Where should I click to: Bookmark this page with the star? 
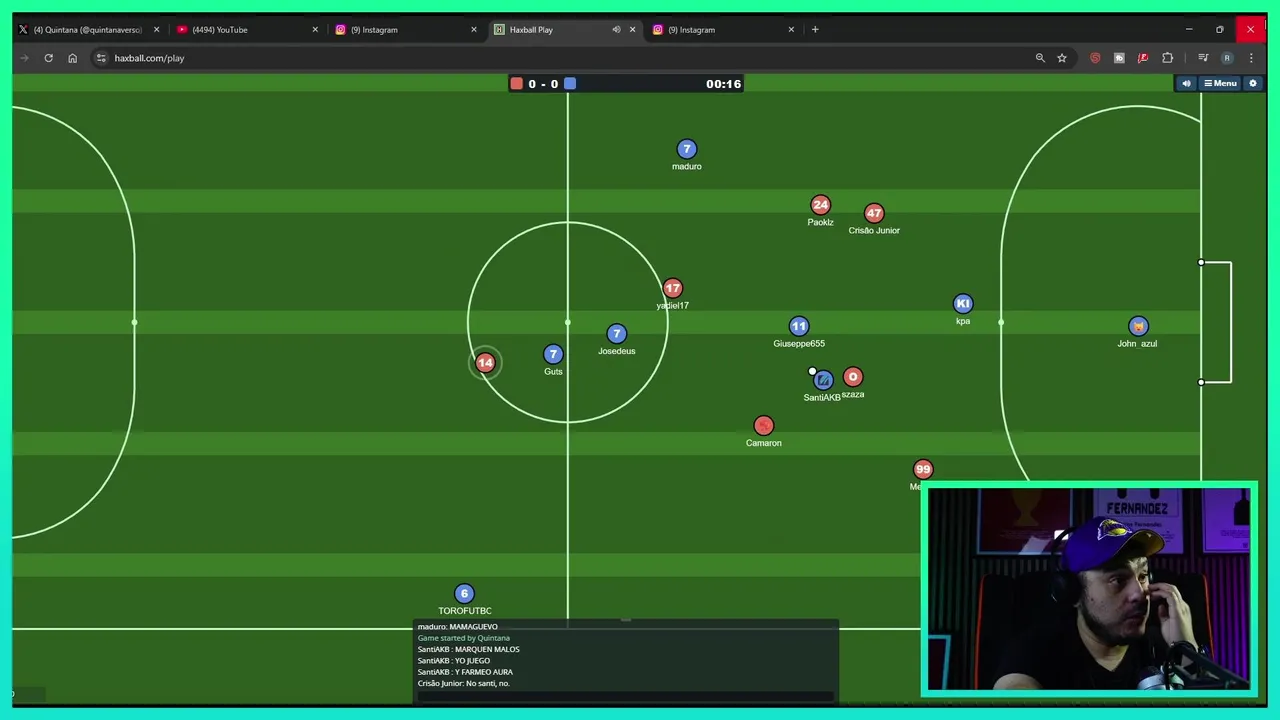coord(1062,58)
